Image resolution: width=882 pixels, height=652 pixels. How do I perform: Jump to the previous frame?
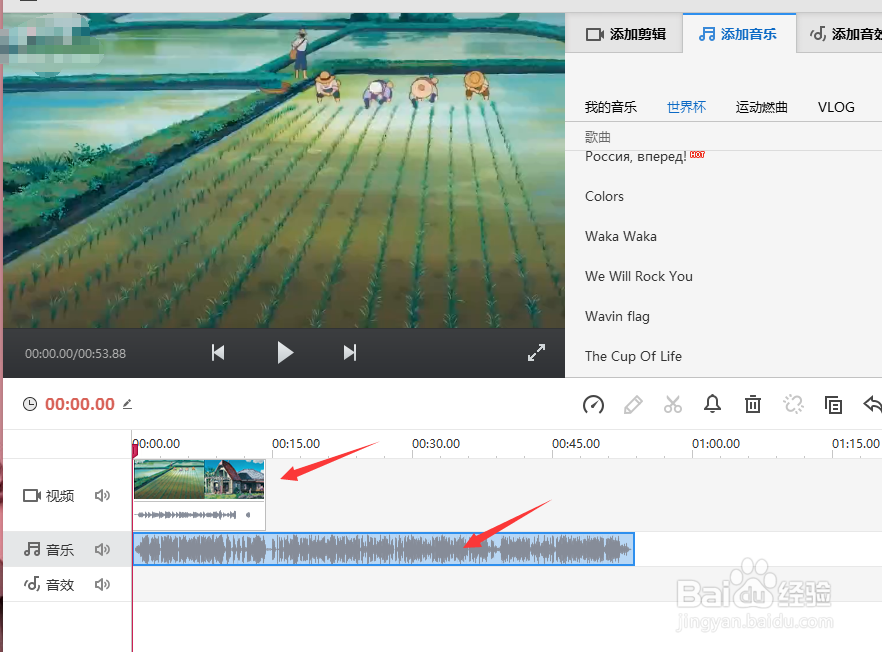(x=218, y=353)
